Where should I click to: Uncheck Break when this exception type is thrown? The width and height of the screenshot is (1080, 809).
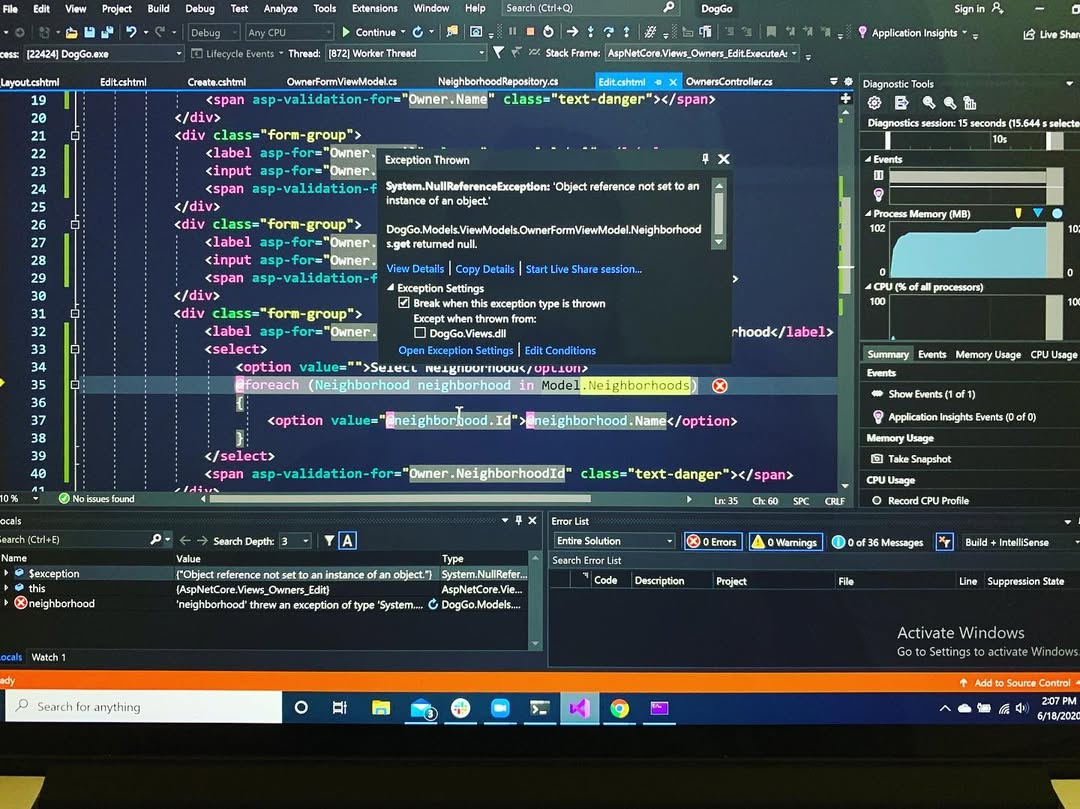coord(404,303)
